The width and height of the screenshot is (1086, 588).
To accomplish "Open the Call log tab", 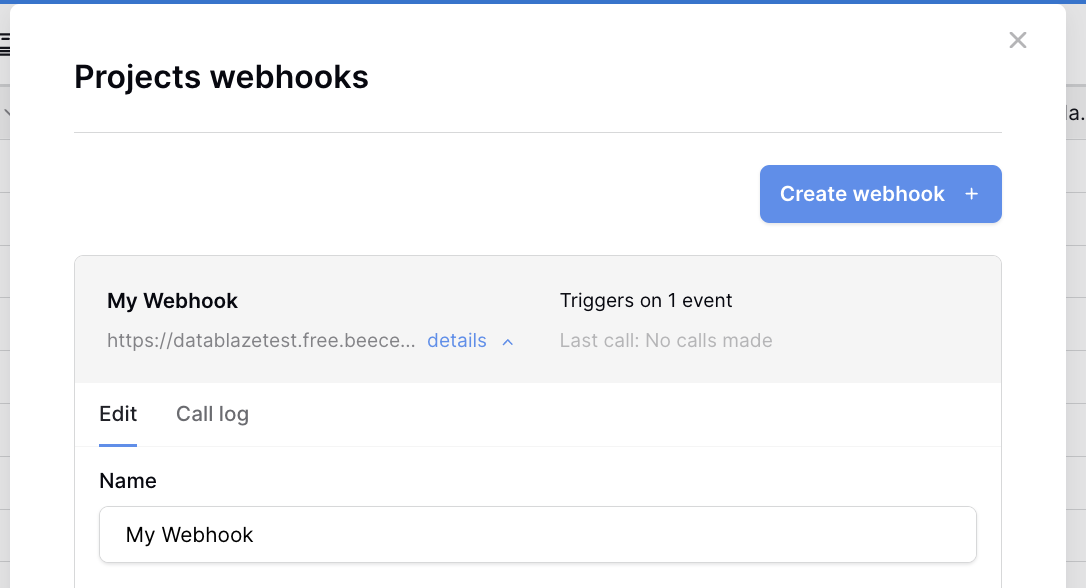I will click(212, 414).
